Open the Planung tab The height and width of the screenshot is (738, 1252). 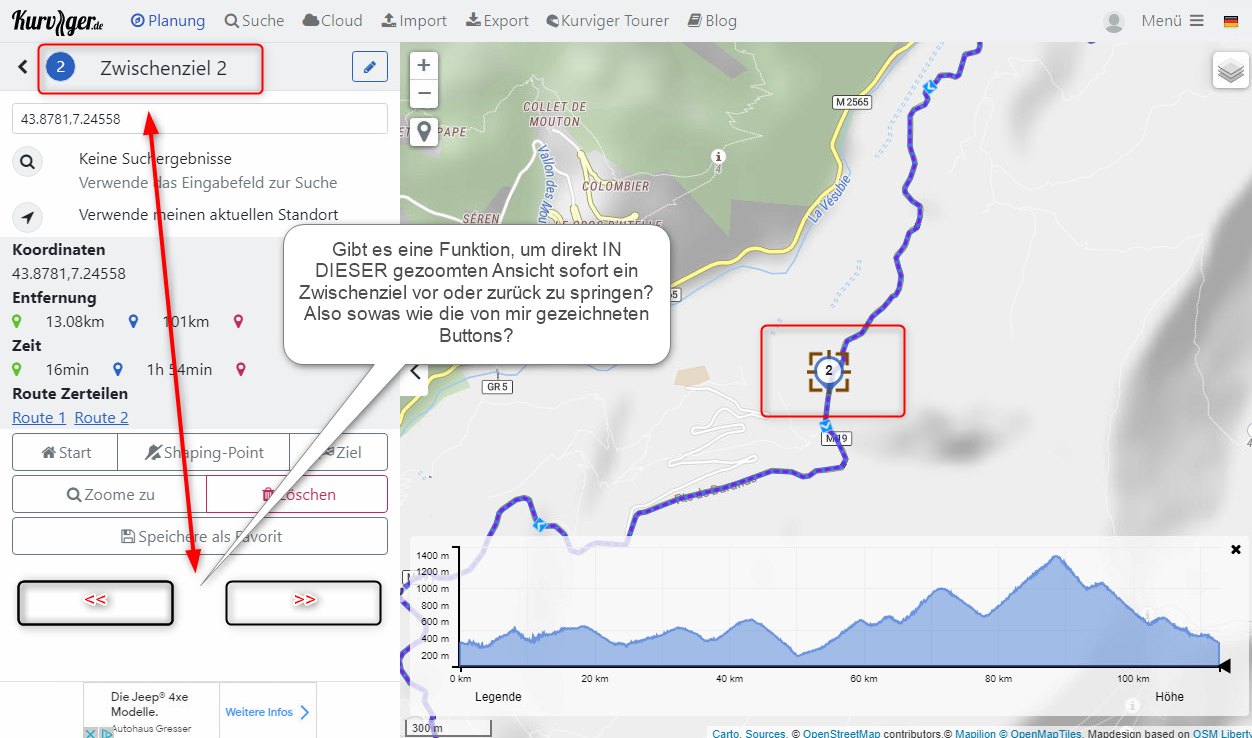pos(168,21)
